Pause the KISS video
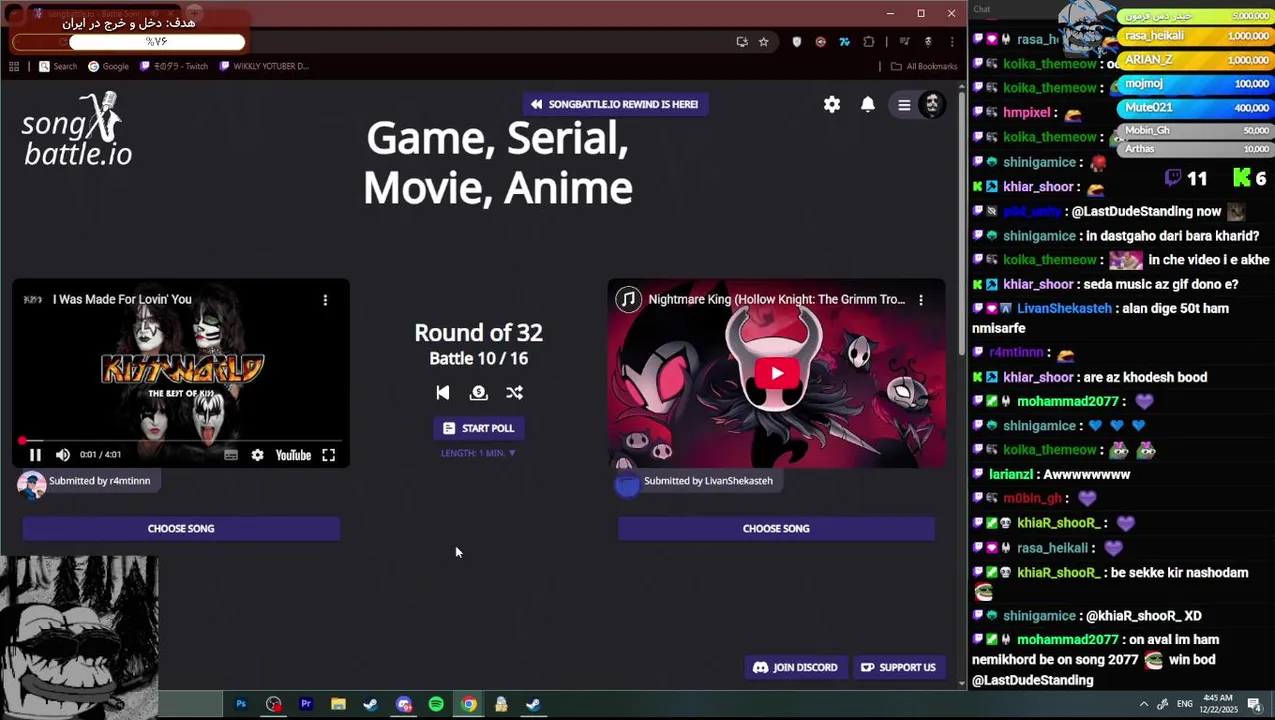The height and width of the screenshot is (720, 1275). point(35,455)
